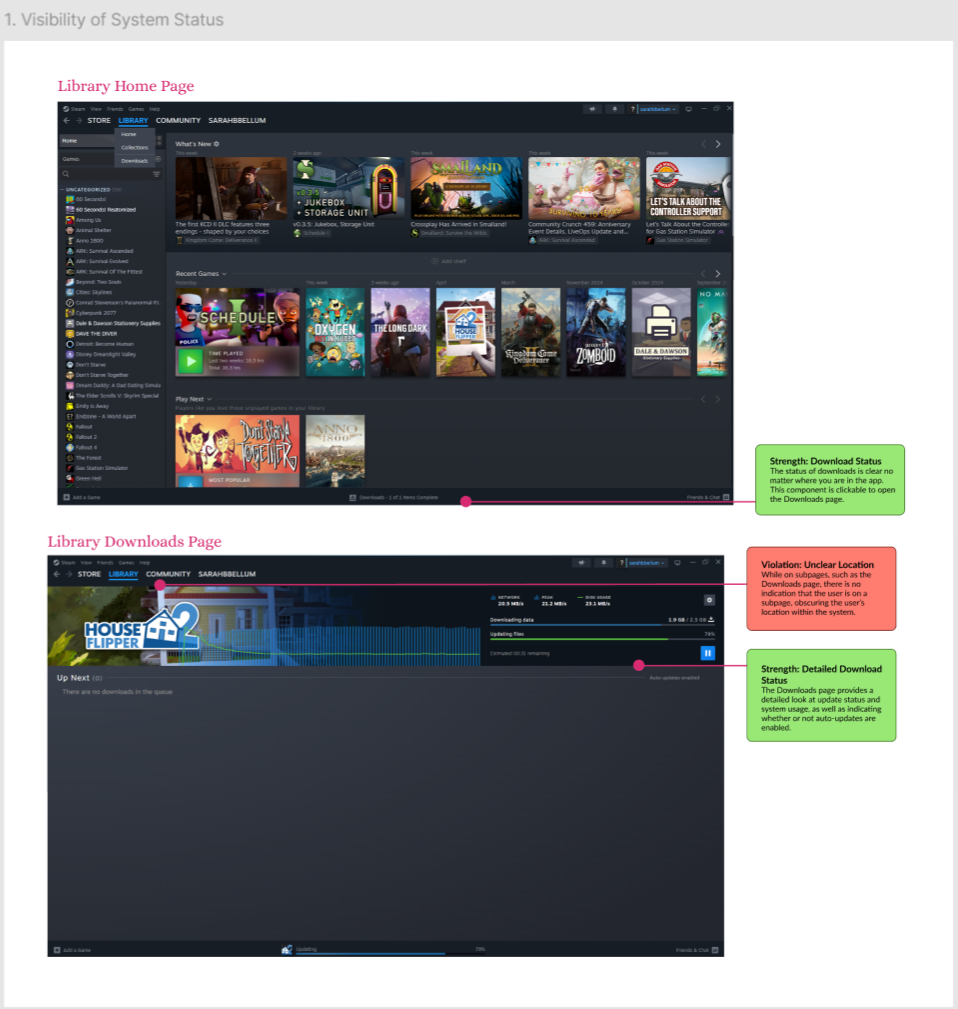This screenshot has width=958, height=1009.
Task: Enter Big Picture mode on Library Home Page
Action: 688,109
